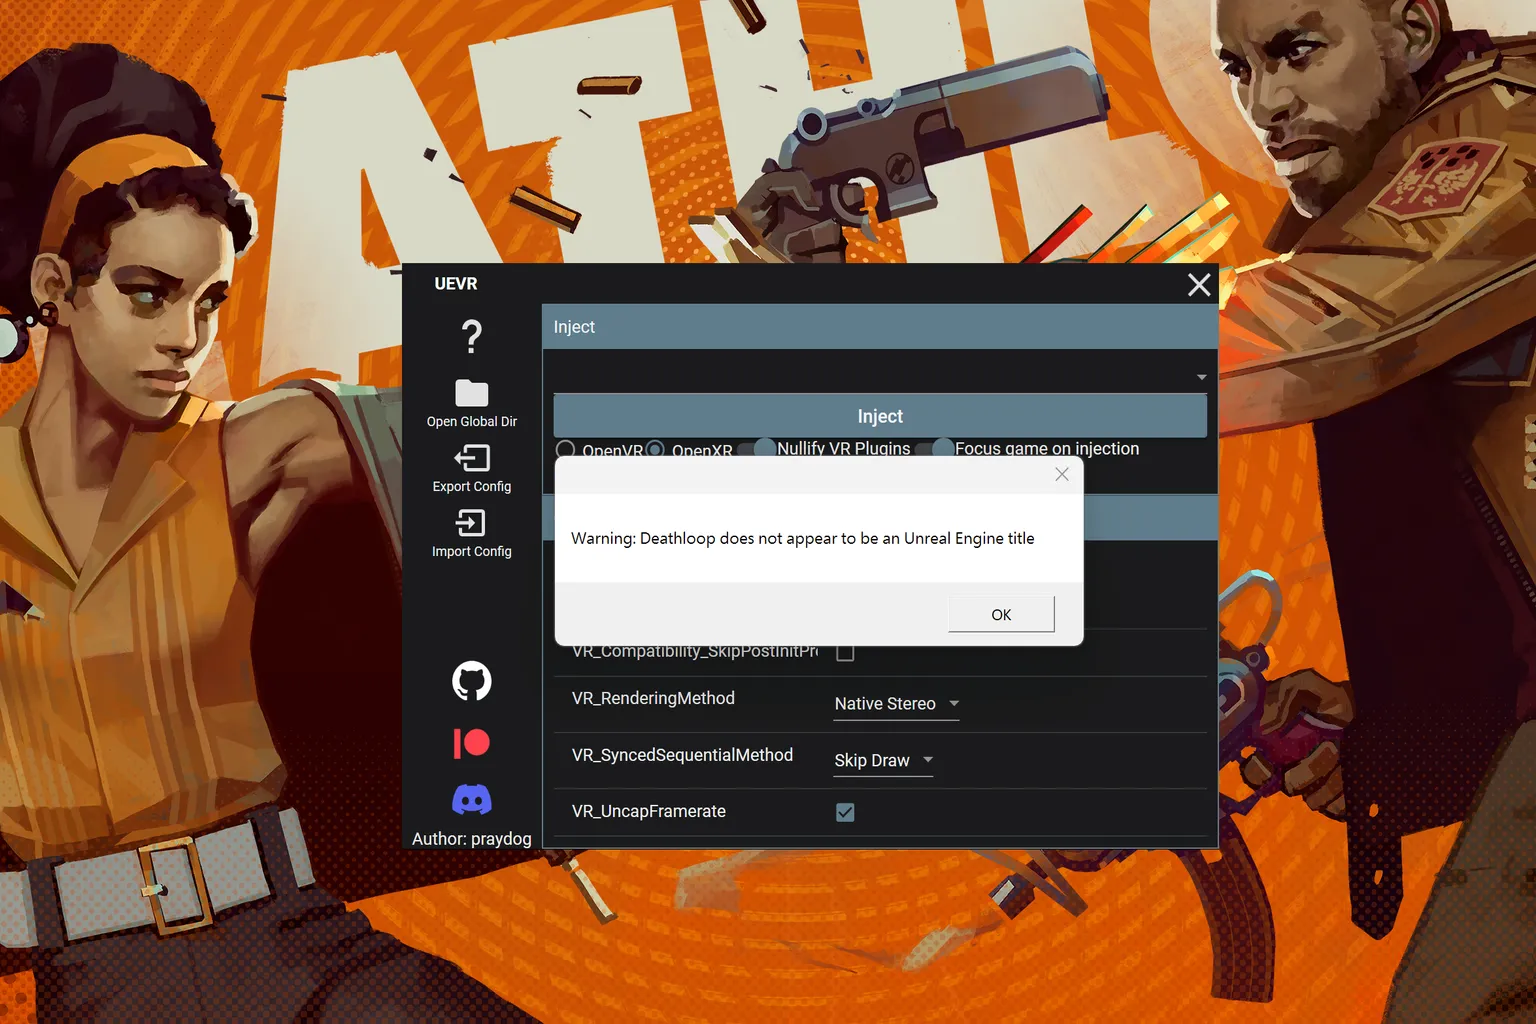This screenshot has width=1536, height=1024.
Task: Uncheck the VR_UncapFramerate checkbox
Action: (845, 812)
